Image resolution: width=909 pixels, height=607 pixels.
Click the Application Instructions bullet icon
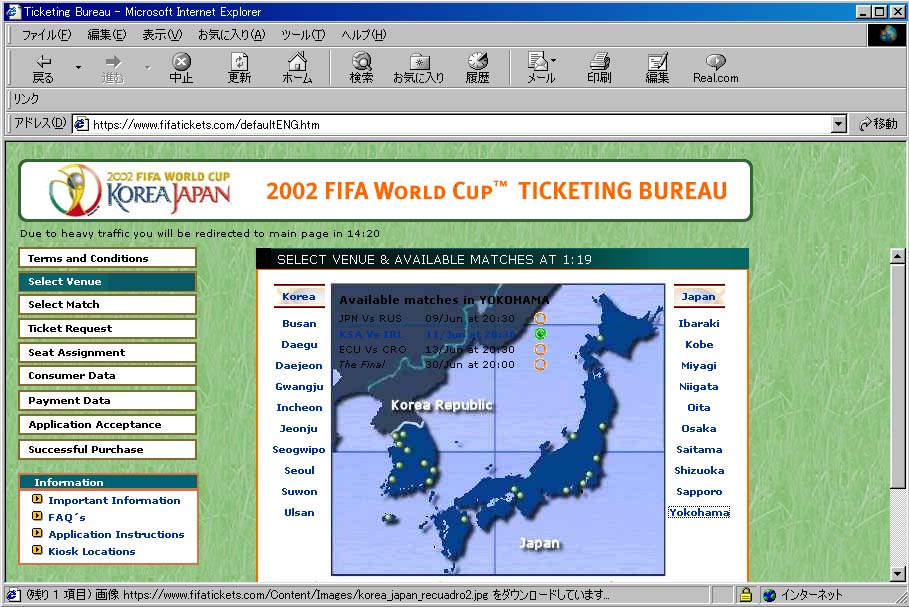[37, 533]
